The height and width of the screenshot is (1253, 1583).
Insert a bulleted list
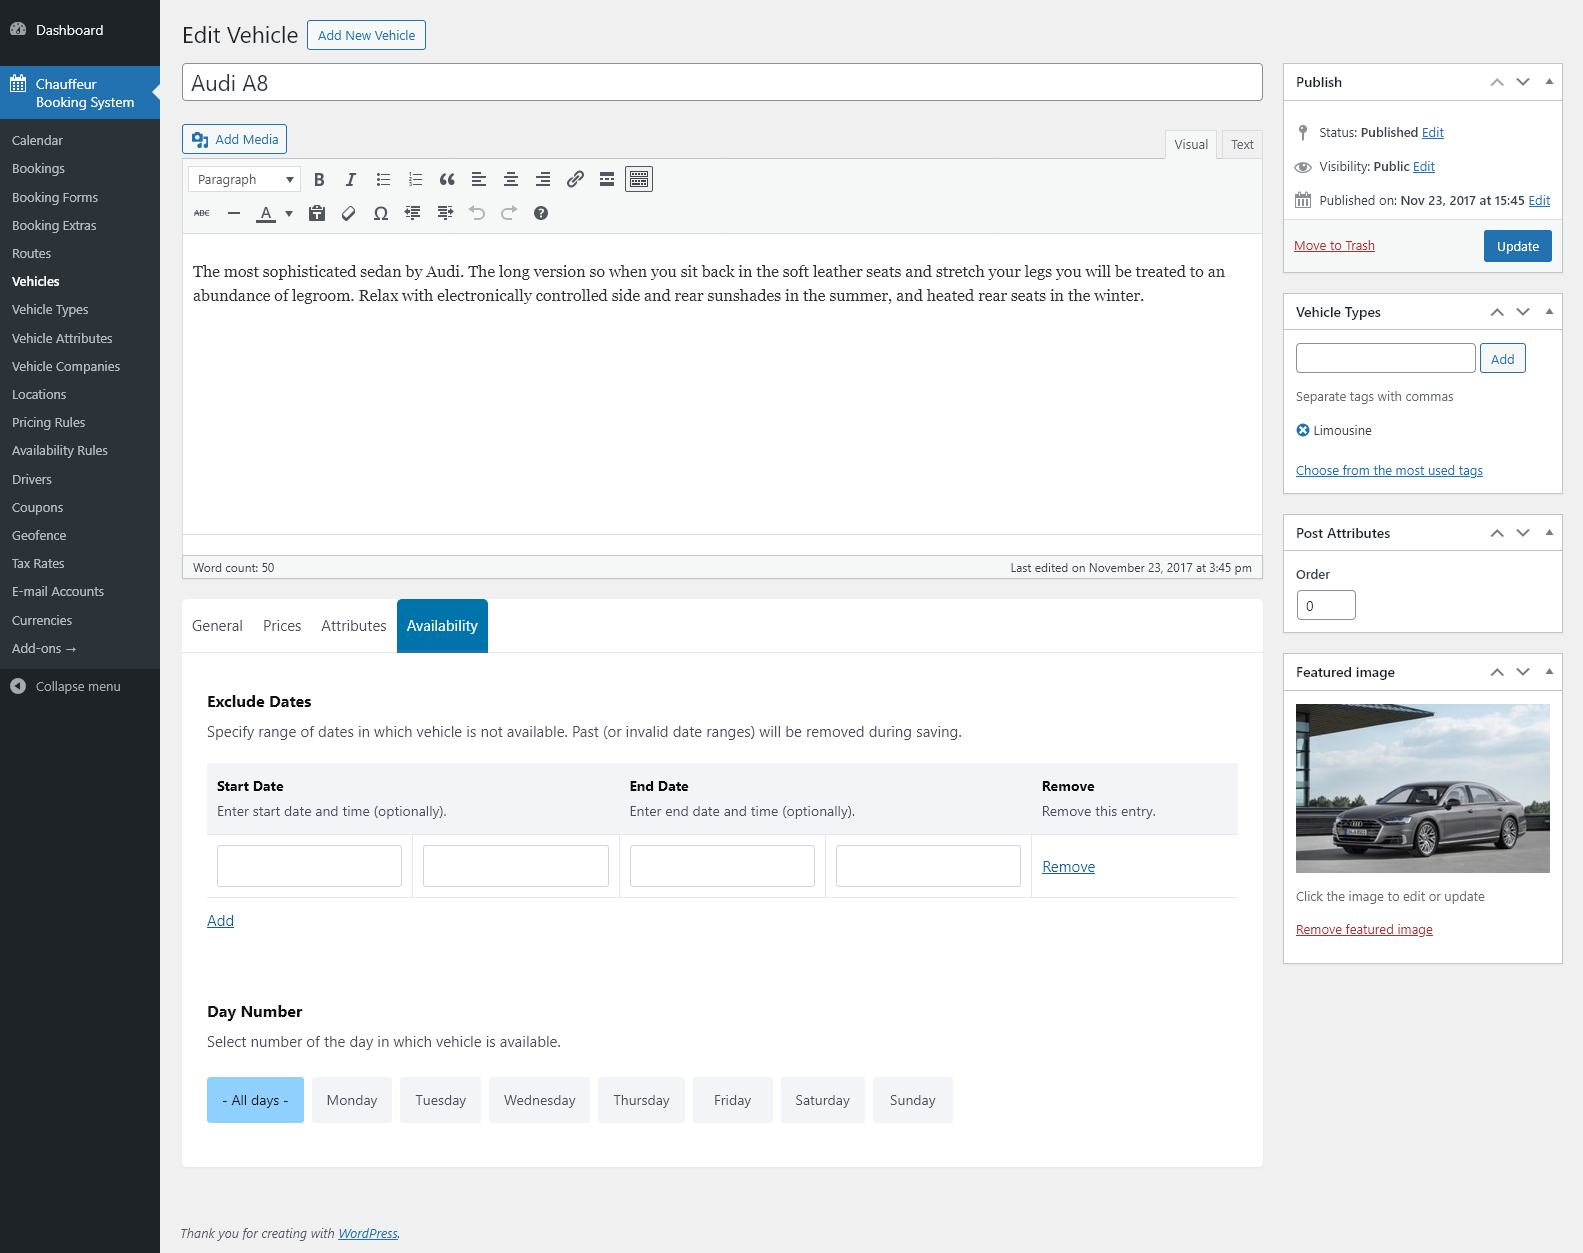[383, 179]
